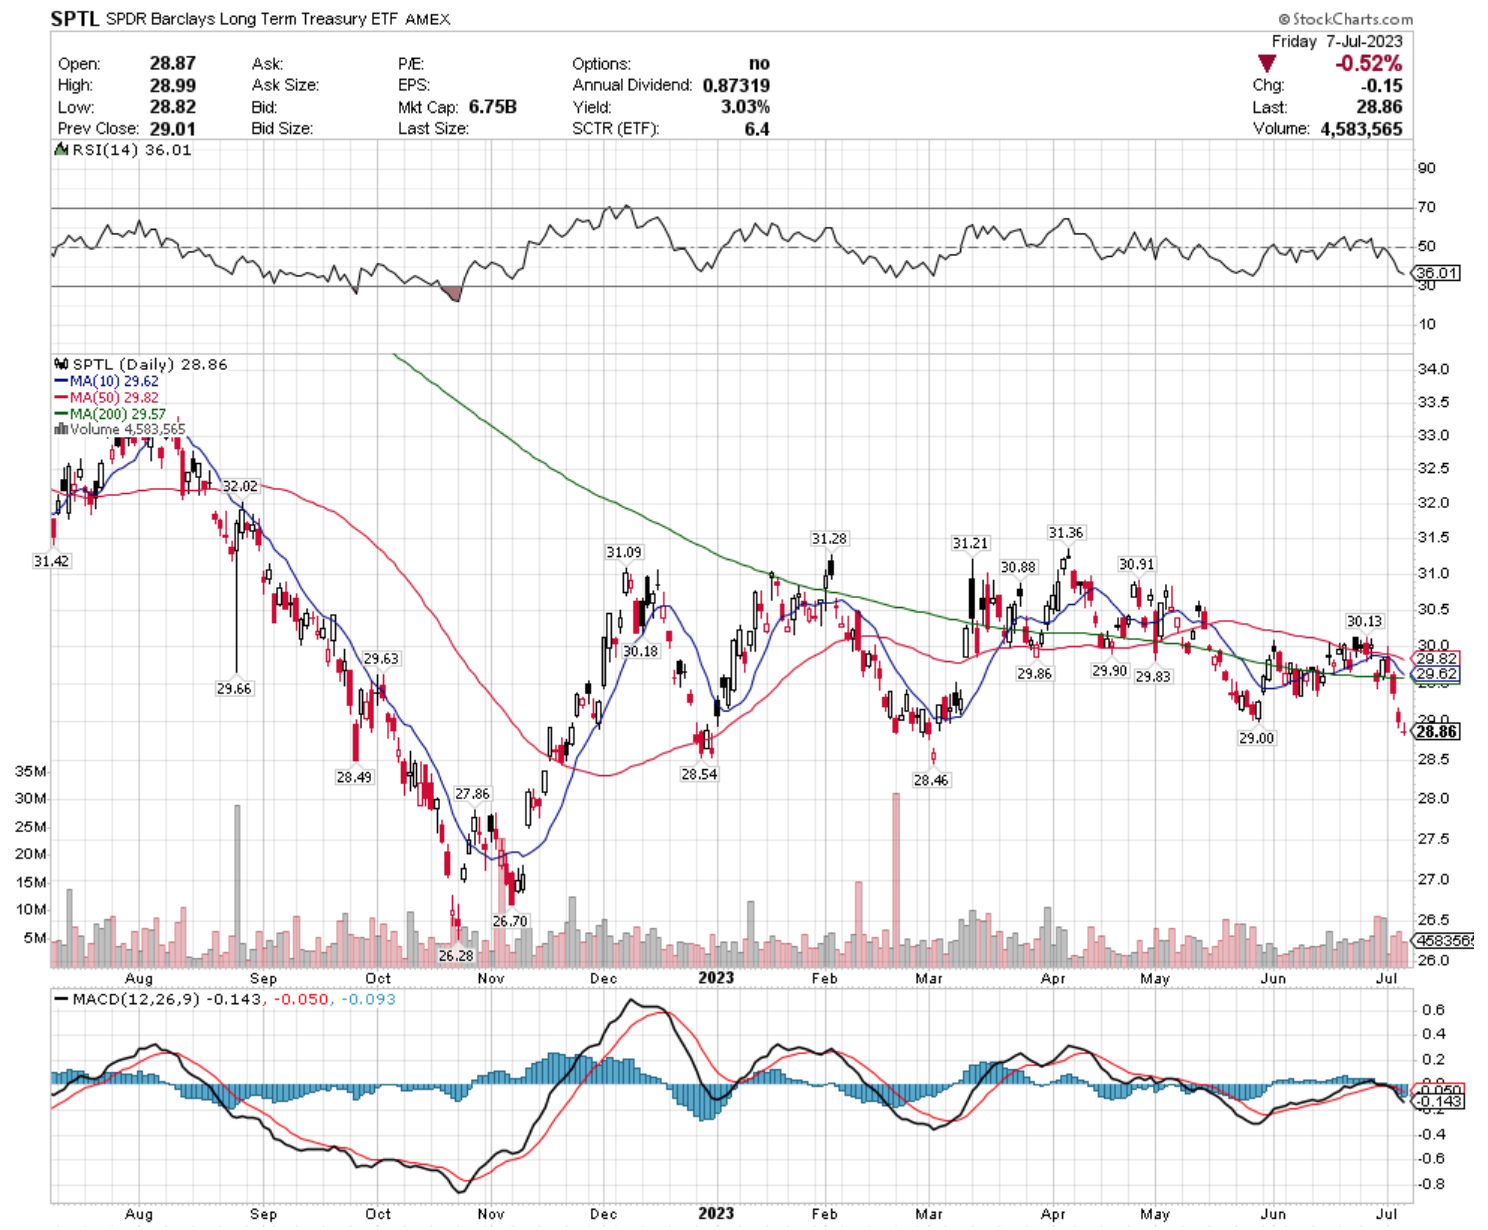
Task: Click the 30.13 June high label
Action: coord(1364,621)
